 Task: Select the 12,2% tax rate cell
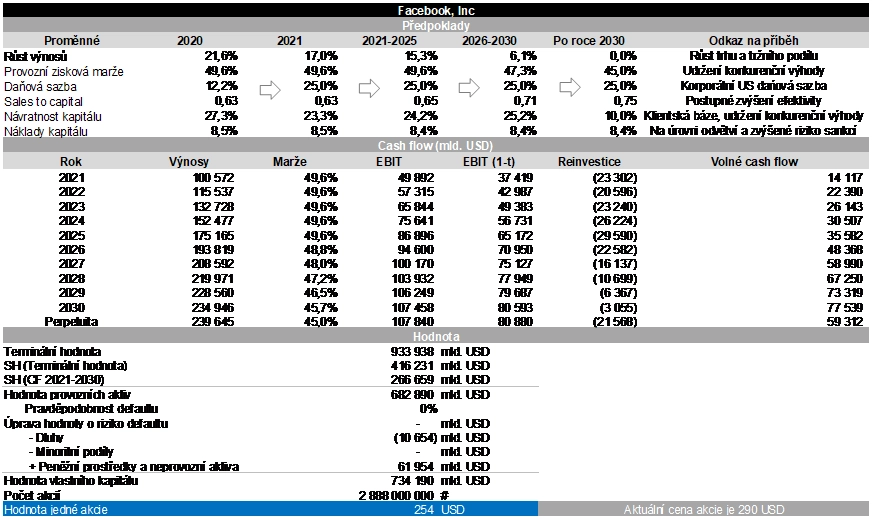(221, 86)
